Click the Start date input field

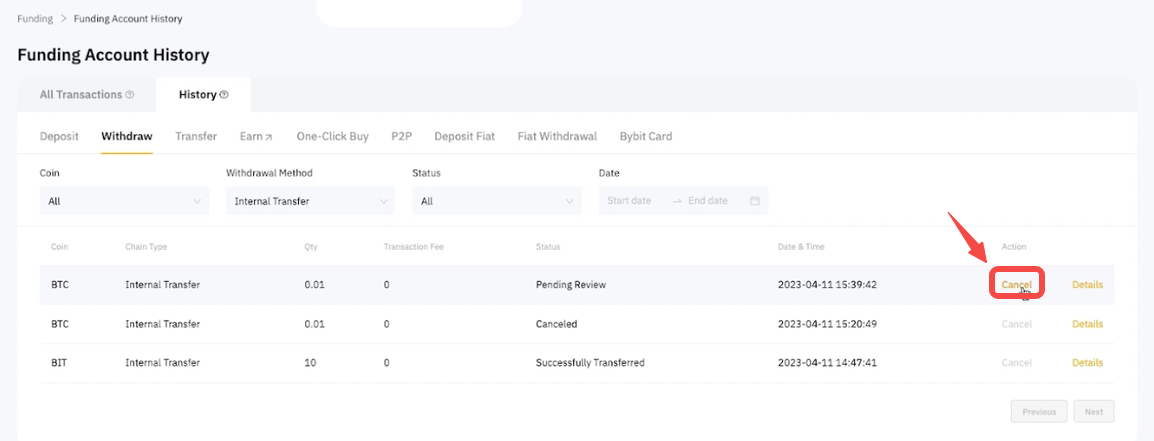point(630,201)
